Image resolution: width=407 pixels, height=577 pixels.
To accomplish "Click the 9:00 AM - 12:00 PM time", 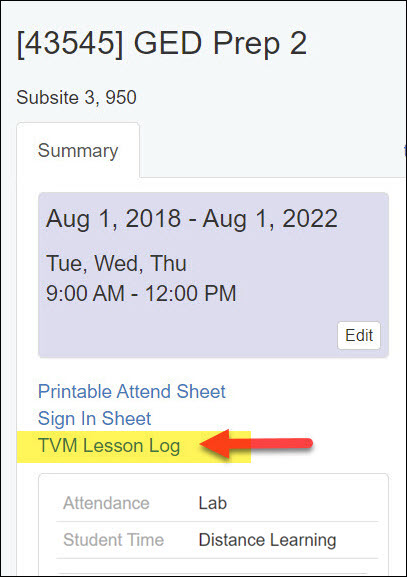I will click(x=141, y=293).
